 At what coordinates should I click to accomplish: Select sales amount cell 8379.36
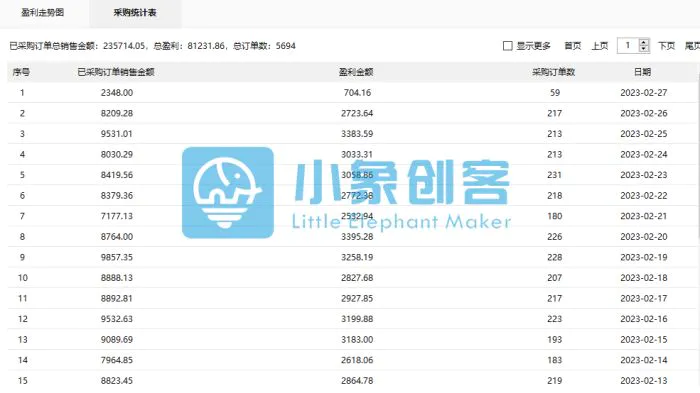pyautogui.click(x=117, y=195)
